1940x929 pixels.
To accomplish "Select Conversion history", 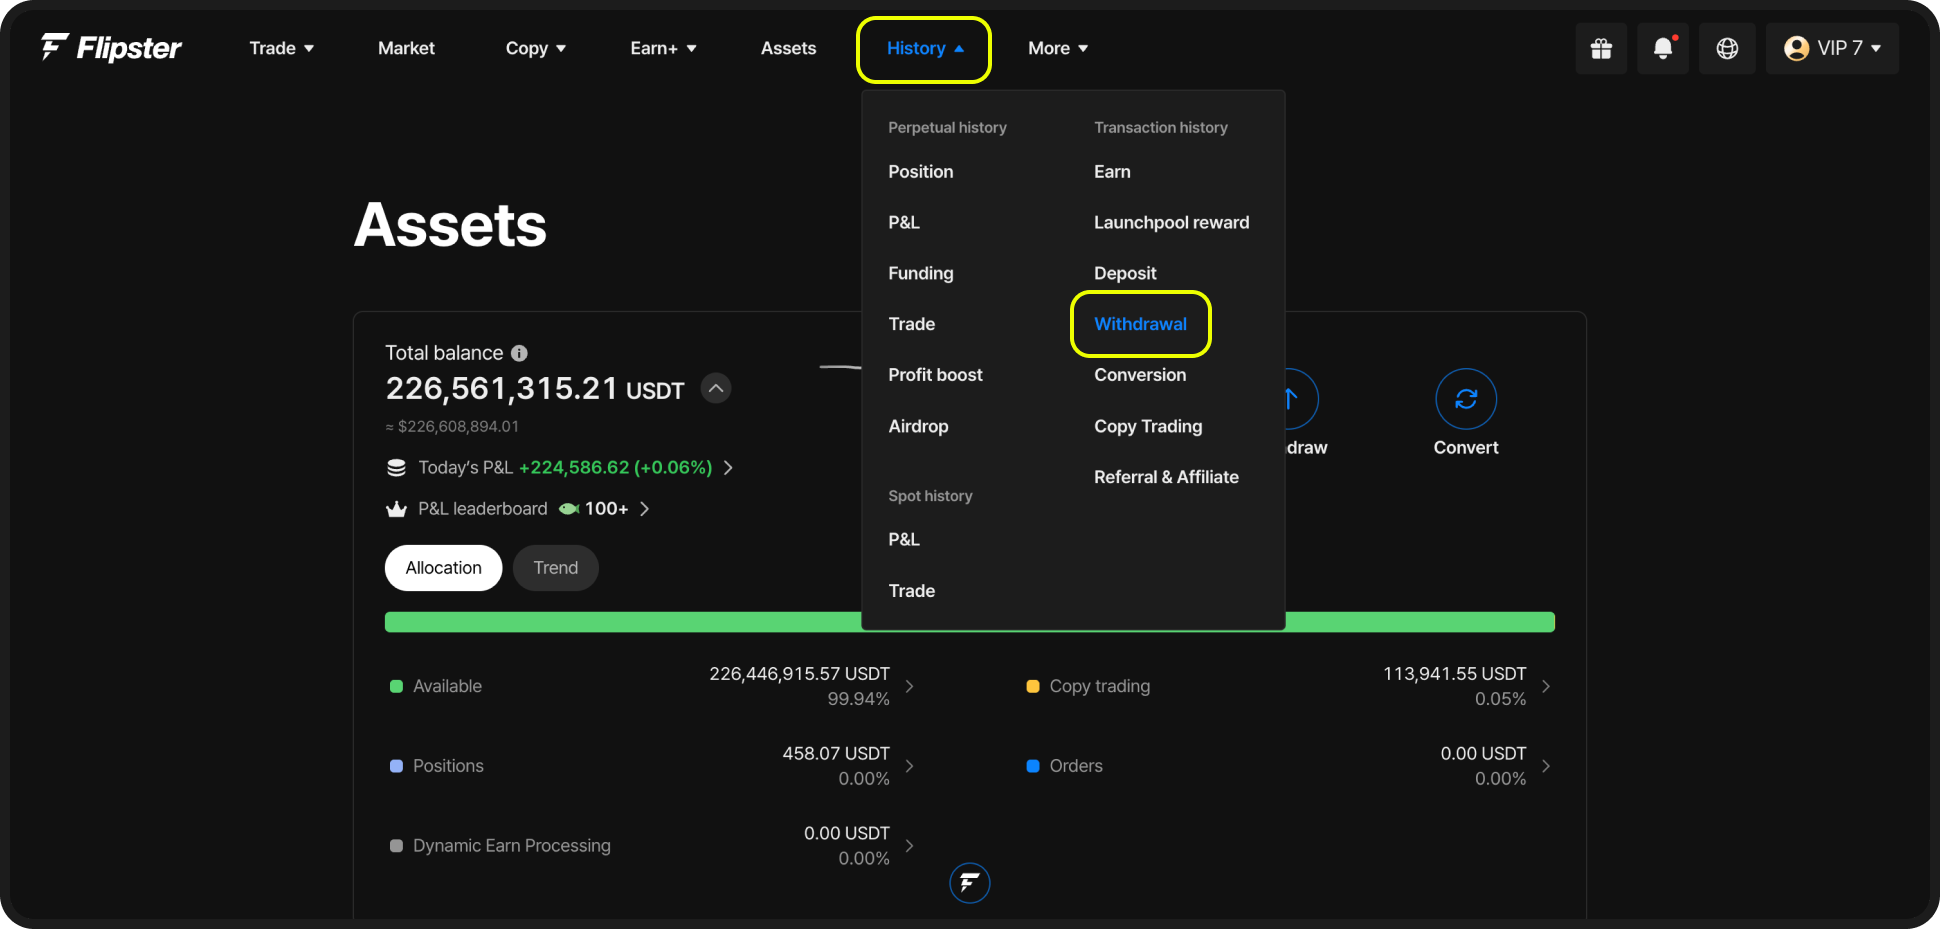I will (1140, 375).
